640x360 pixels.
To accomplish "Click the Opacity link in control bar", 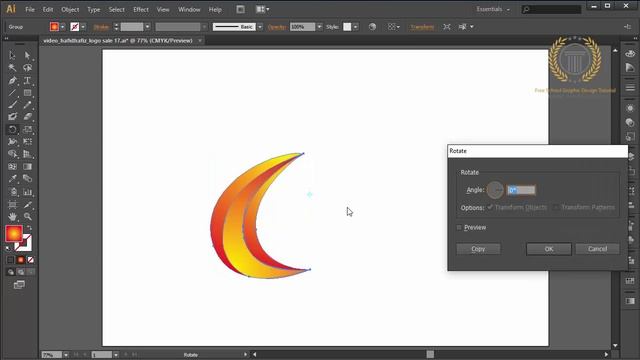I will pos(277,27).
